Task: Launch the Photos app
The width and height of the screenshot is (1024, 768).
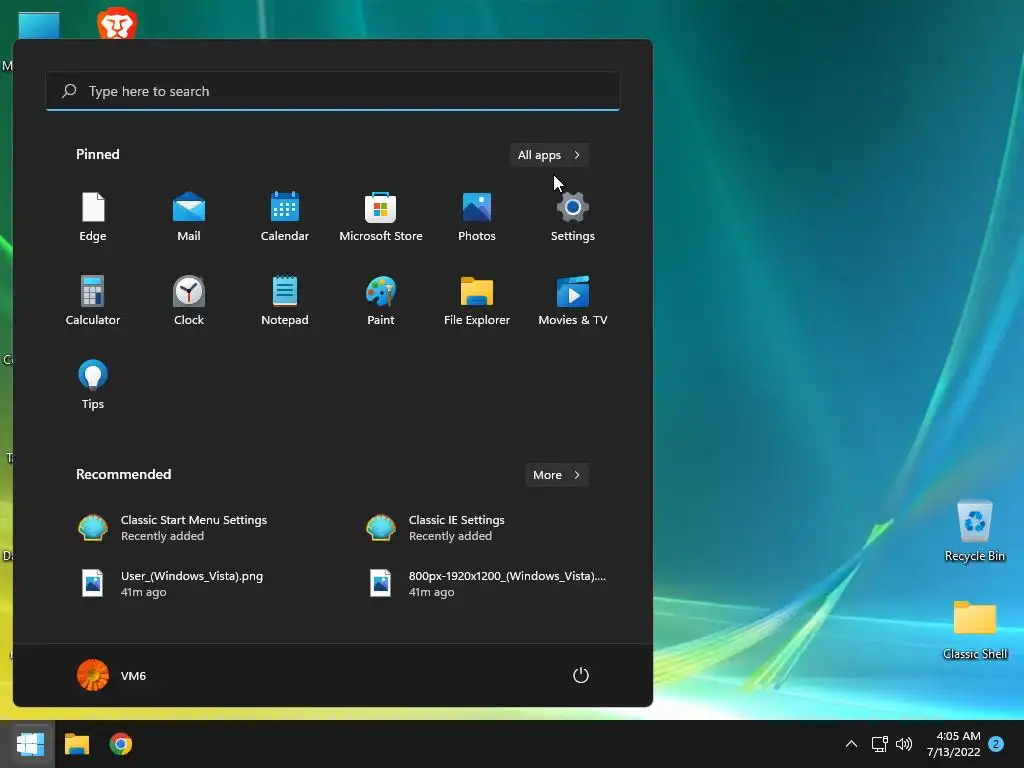Action: 477,217
